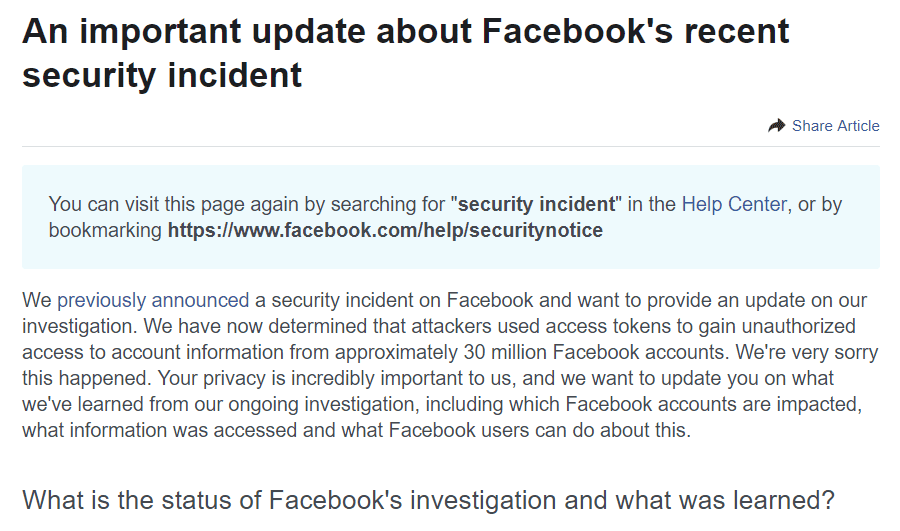Click the bold "security incident" phrase

536,205
